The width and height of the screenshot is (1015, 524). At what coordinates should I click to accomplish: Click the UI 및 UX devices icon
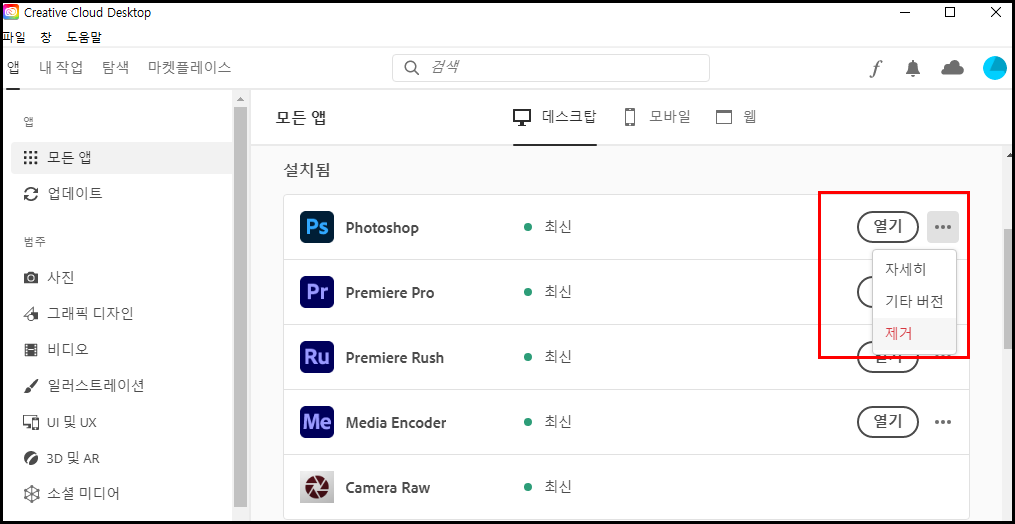coord(30,423)
